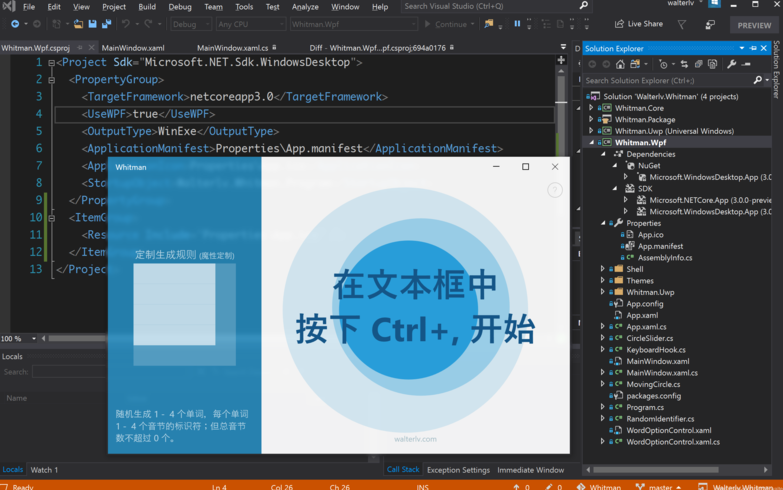This screenshot has width=783, height=490.
Task: Click the App.manifest file node
Action: 660,246
